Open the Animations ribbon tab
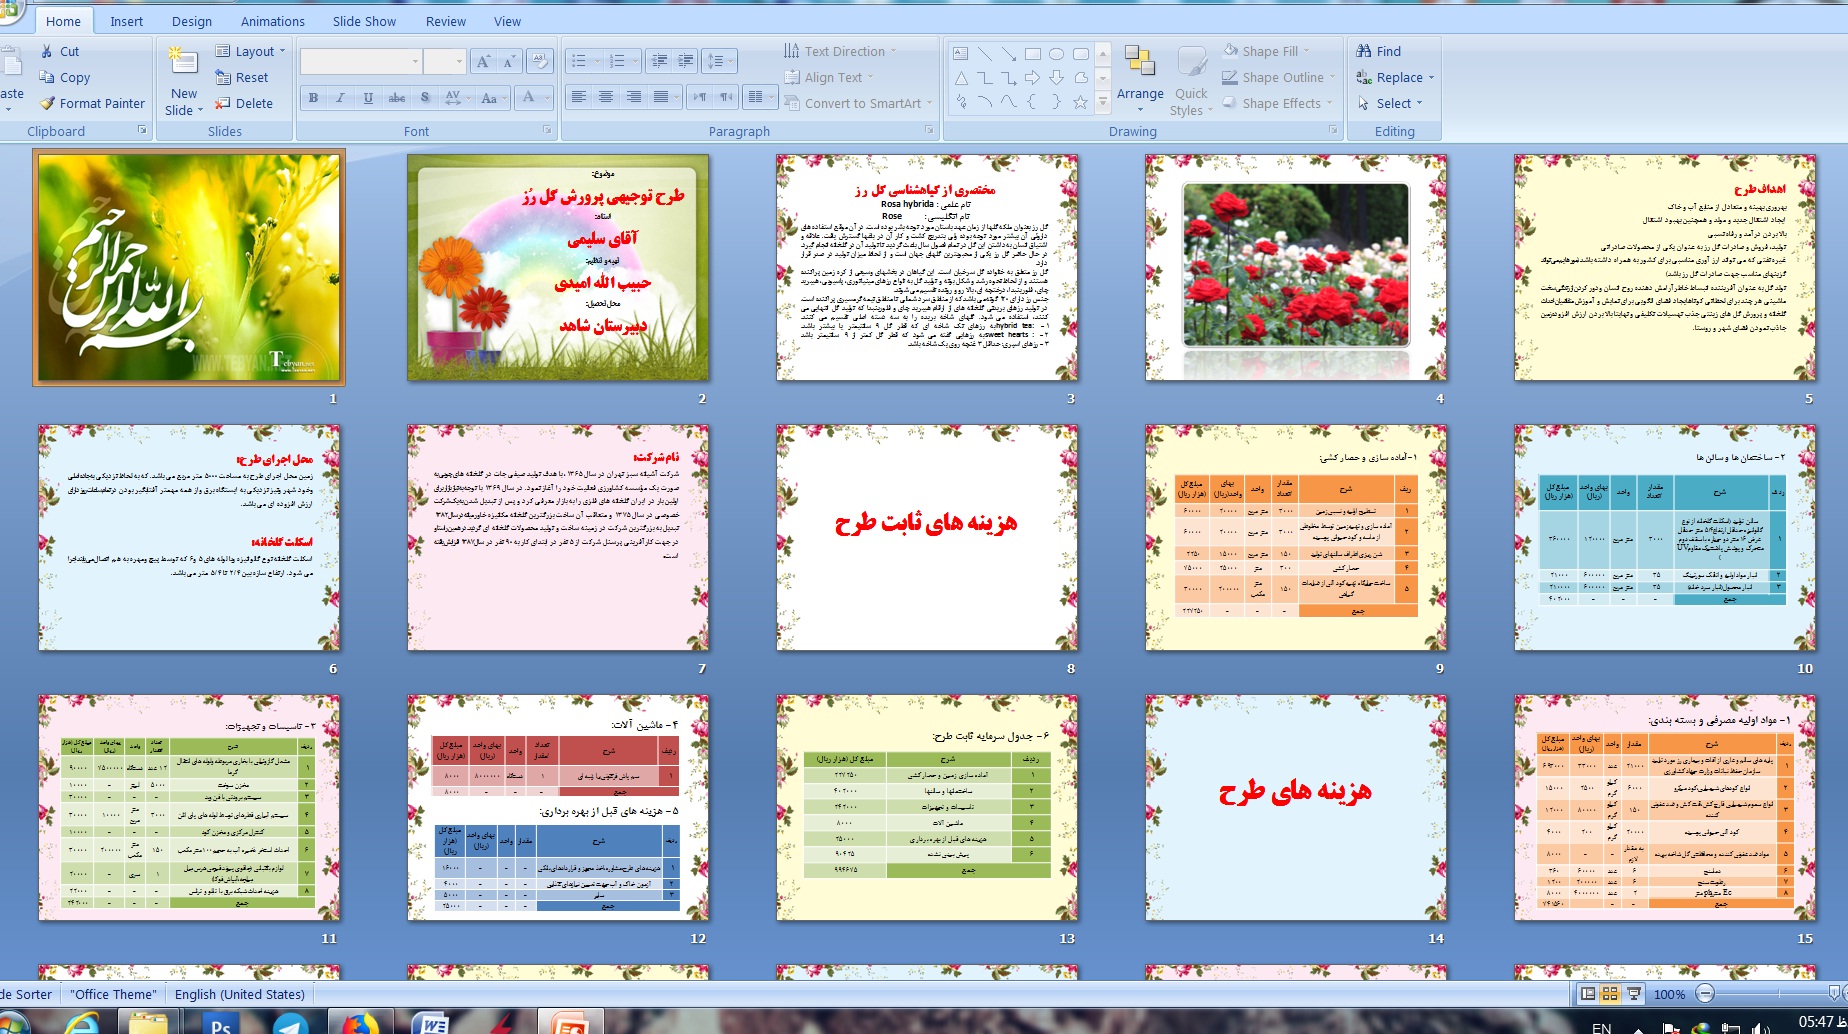 click(x=272, y=21)
